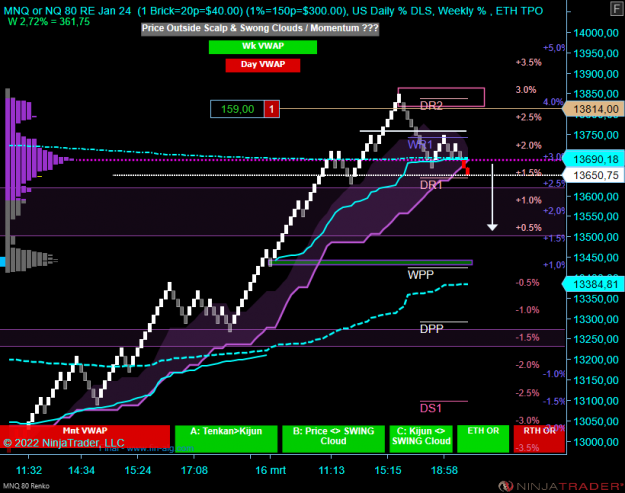
Task: Click the Day VWAP red indicator label
Action: tap(263, 65)
